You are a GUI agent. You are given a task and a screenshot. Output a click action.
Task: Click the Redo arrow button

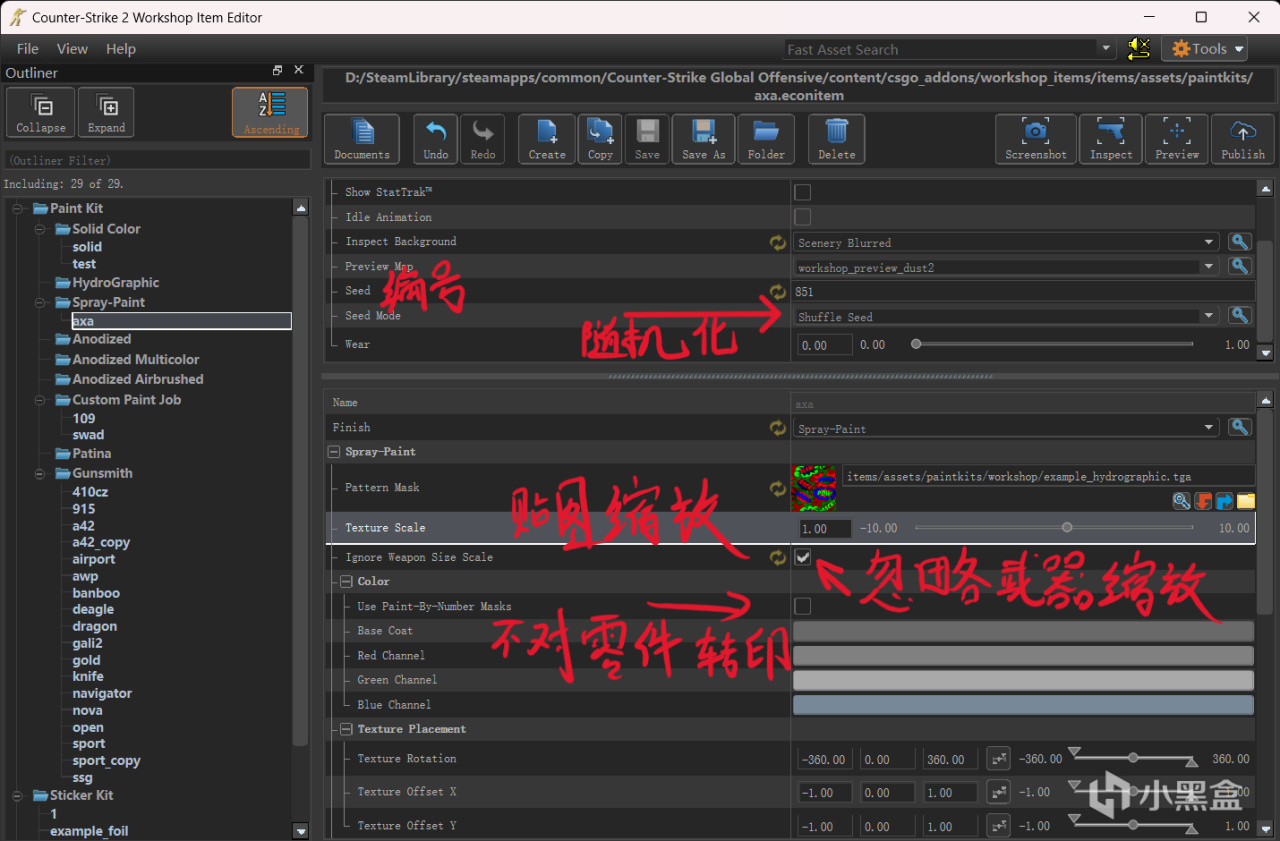coord(483,139)
